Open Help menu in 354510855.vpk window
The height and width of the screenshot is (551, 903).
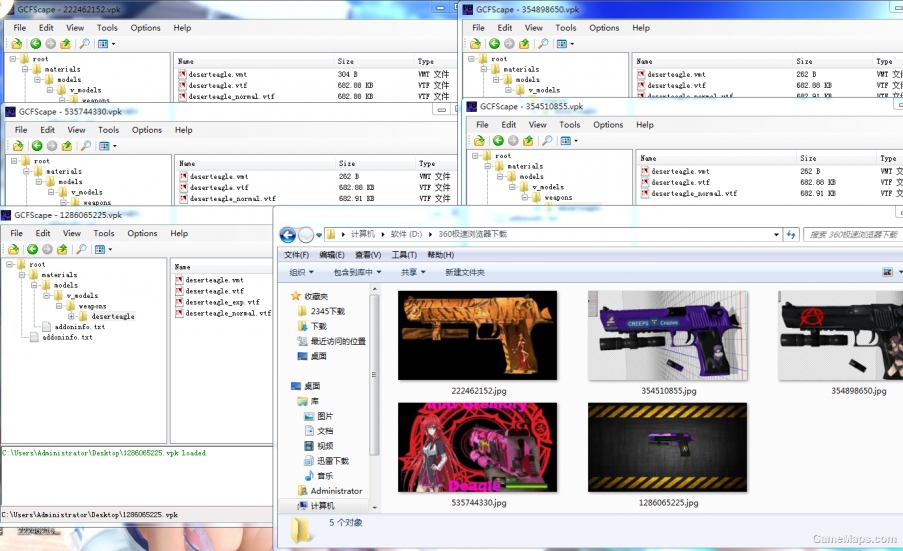pos(644,125)
